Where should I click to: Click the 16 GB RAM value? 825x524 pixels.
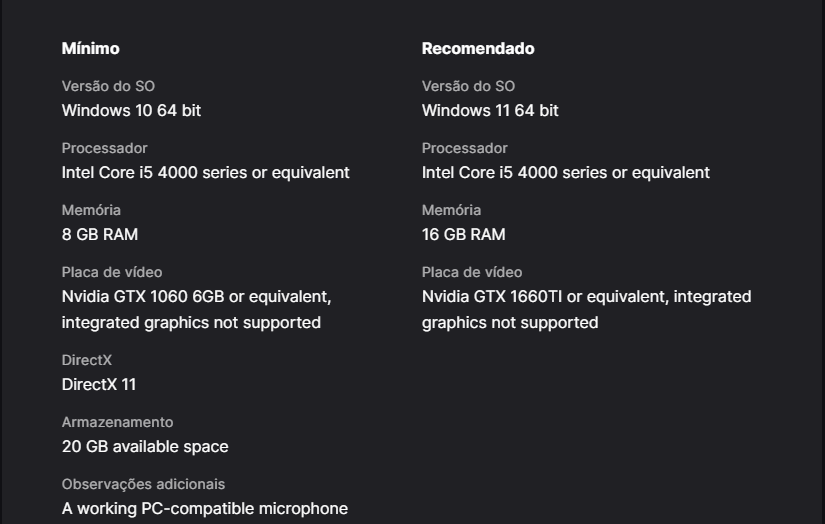point(464,234)
